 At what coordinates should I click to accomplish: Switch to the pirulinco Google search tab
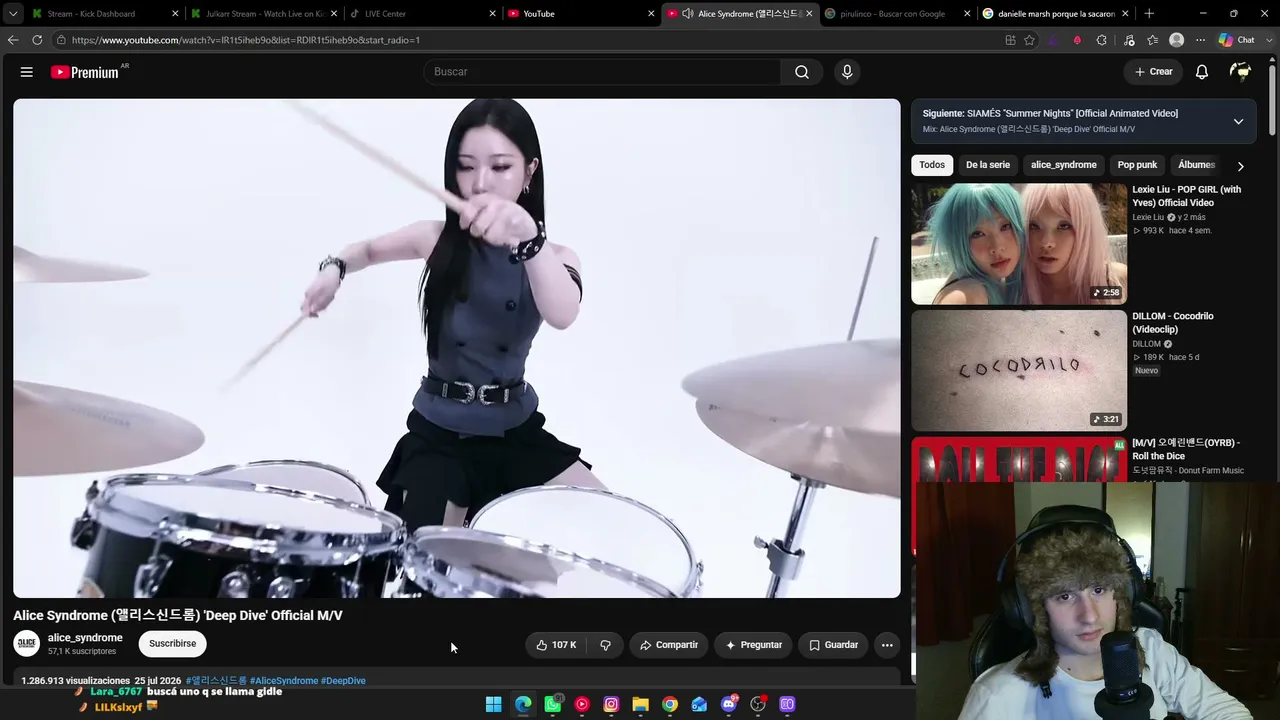click(x=897, y=14)
